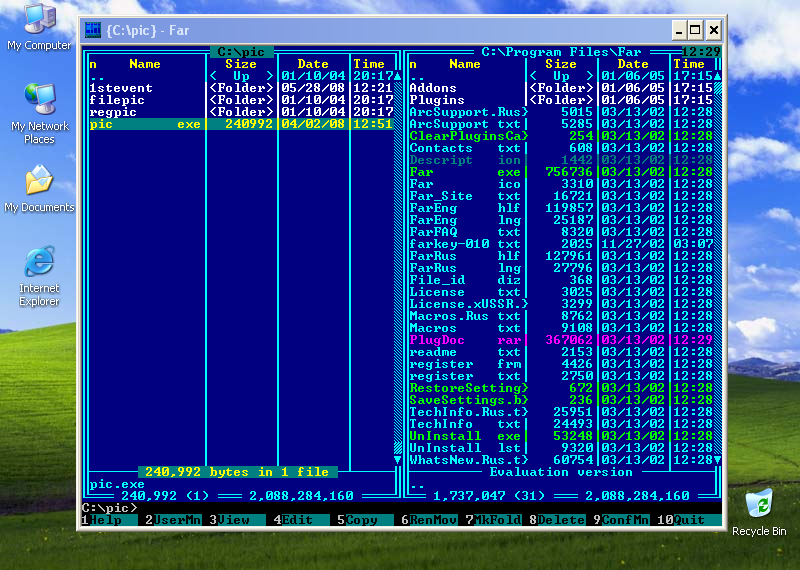Select the Plugins folder row
The width and height of the screenshot is (800, 570).
(x=561, y=100)
